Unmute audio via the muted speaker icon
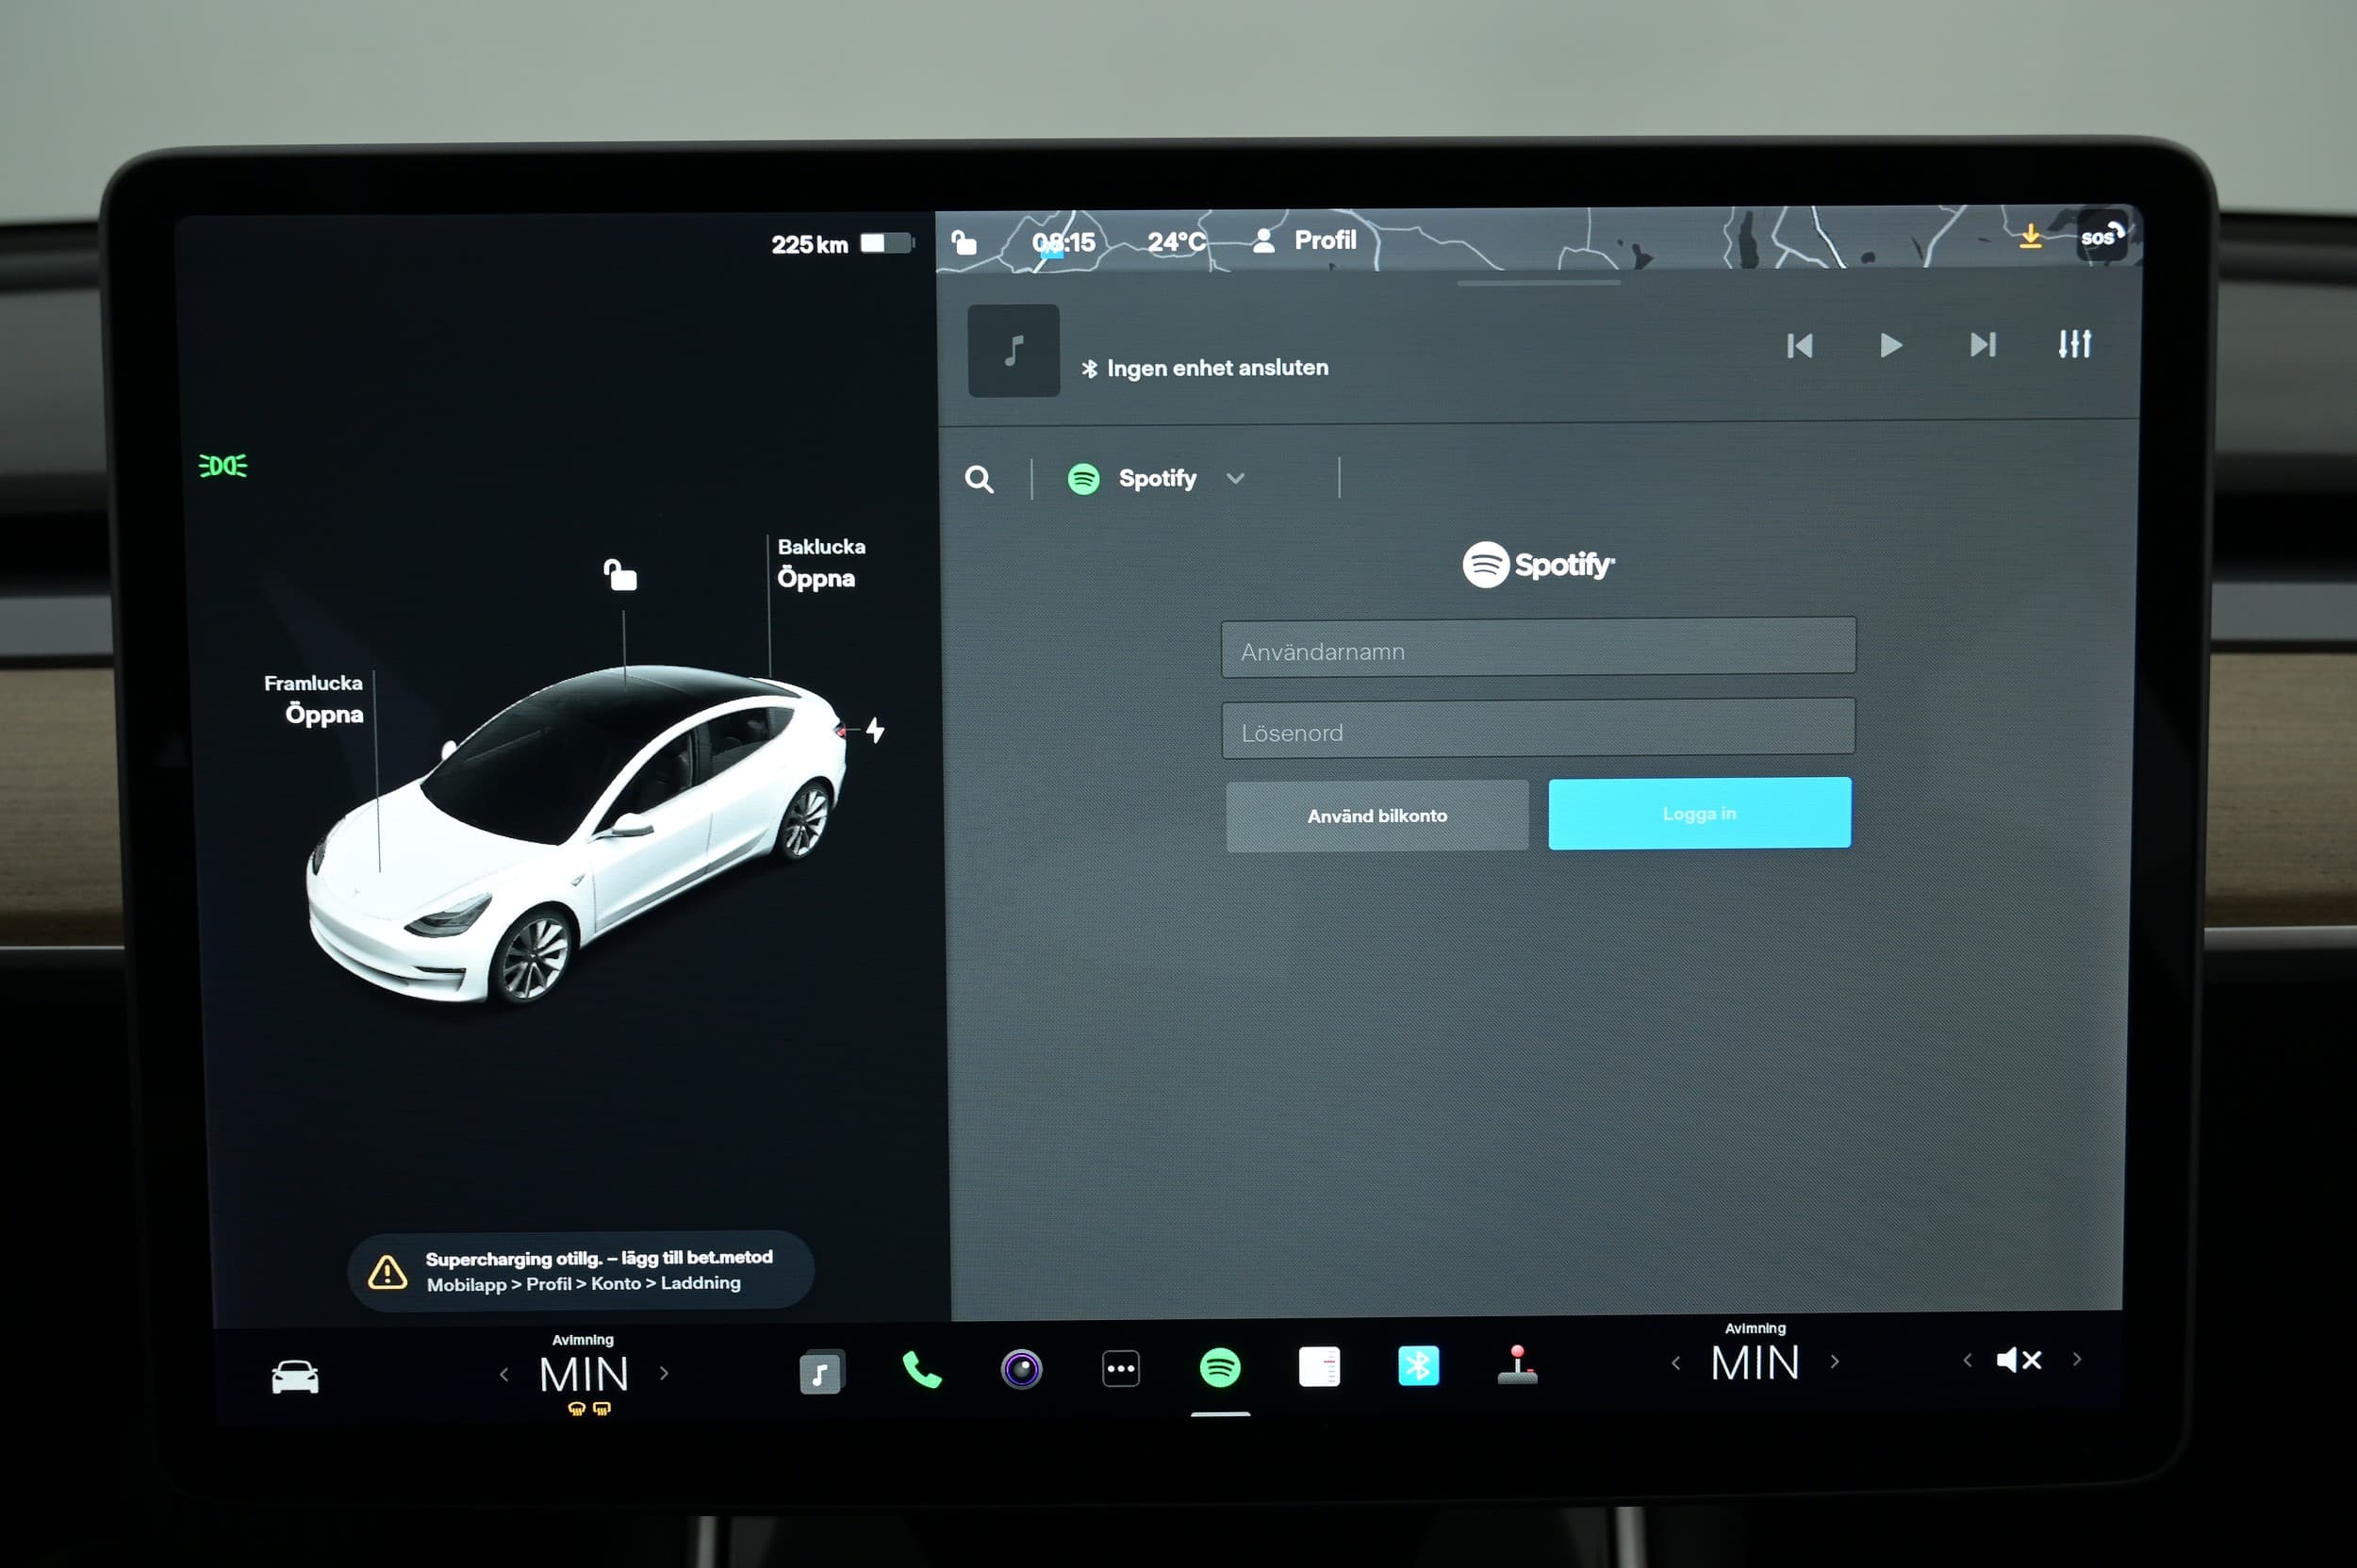This screenshot has height=1568, width=2357. (x=2018, y=1360)
